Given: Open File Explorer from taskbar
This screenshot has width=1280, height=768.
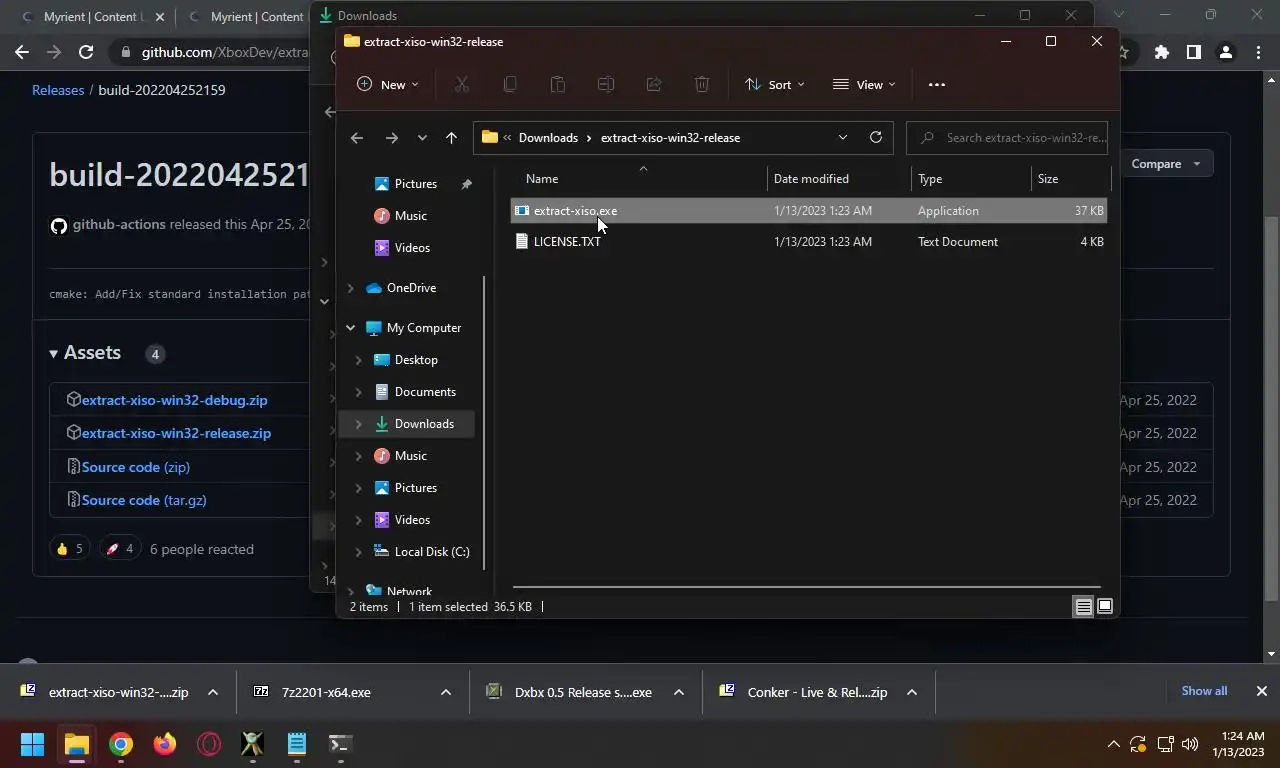Looking at the screenshot, I should pos(77,744).
